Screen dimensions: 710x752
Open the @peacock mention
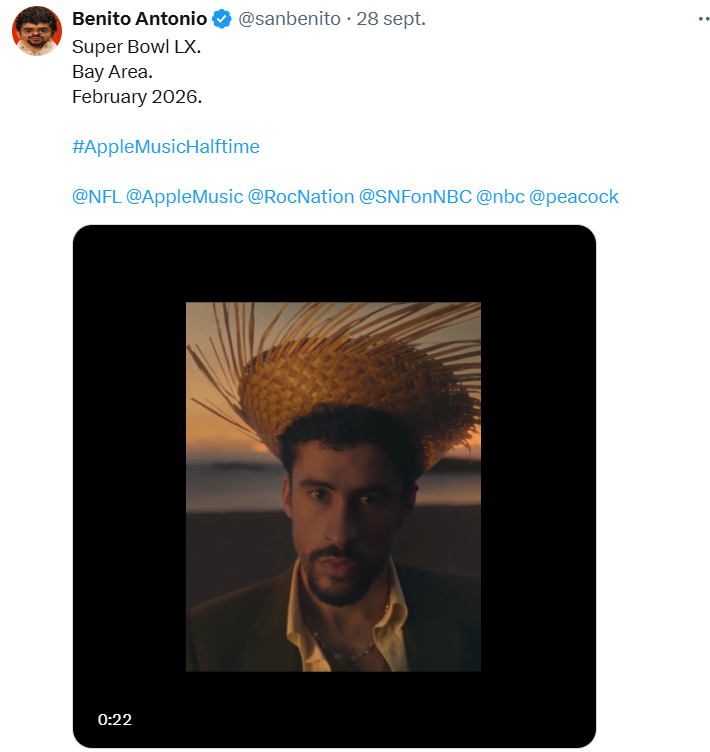pos(574,197)
